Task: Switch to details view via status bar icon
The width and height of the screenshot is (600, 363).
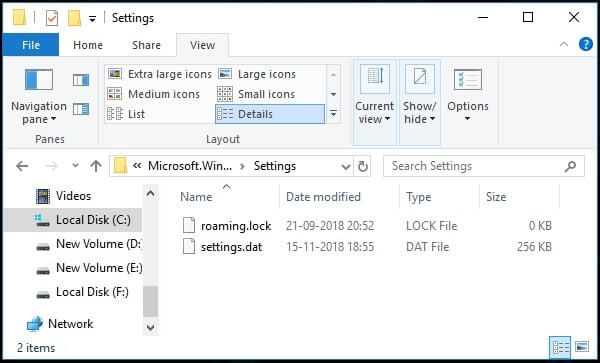Action: click(x=560, y=348)
